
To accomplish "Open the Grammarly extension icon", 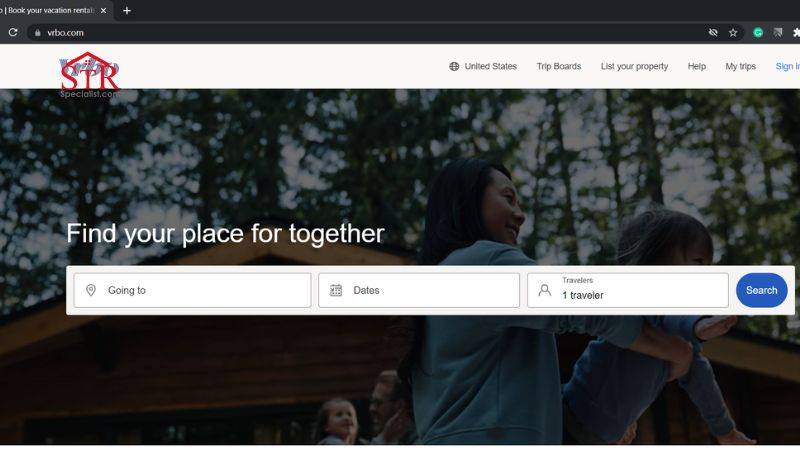I will point(758,32).
